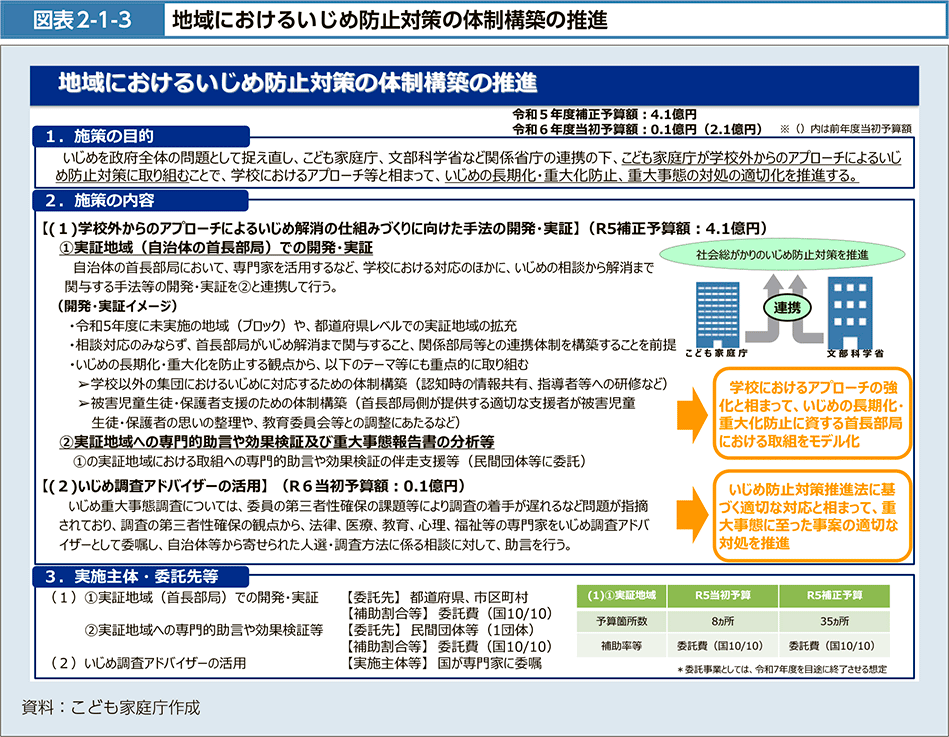
Task: Click the orange box about 首長部局 取組をモデル化
Action: [814, 413]
